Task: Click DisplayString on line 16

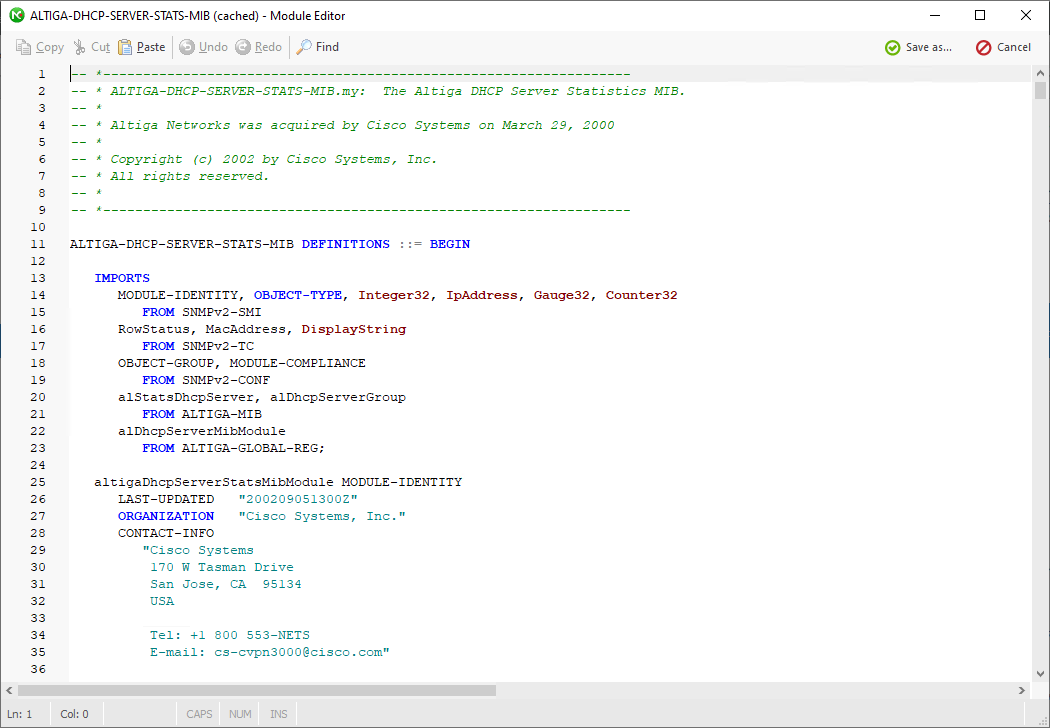Action: point(354,330)
